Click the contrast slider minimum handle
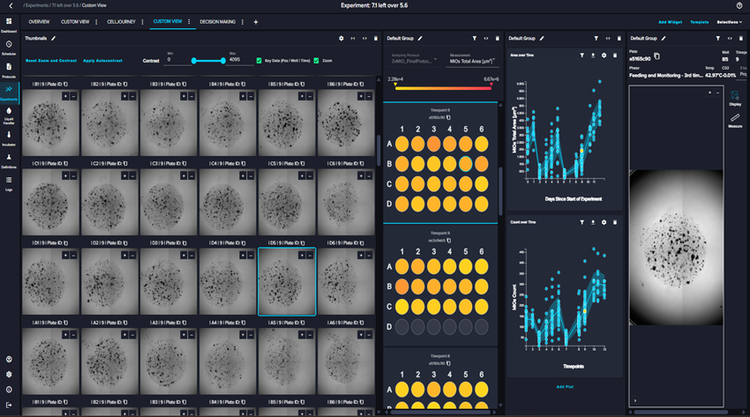This screenshot has width=750, height=417. [x=194, y=61]
